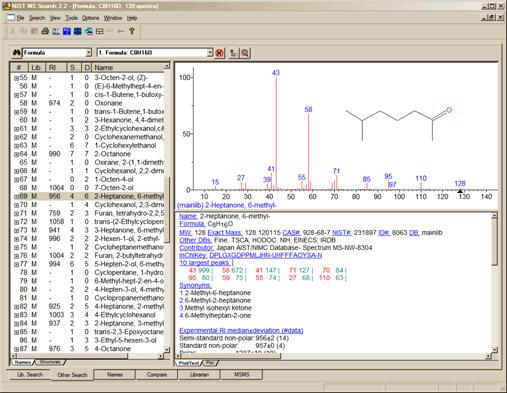Select hit 68 7-Octen-2-ol in the list

click(x=87, y=188)
